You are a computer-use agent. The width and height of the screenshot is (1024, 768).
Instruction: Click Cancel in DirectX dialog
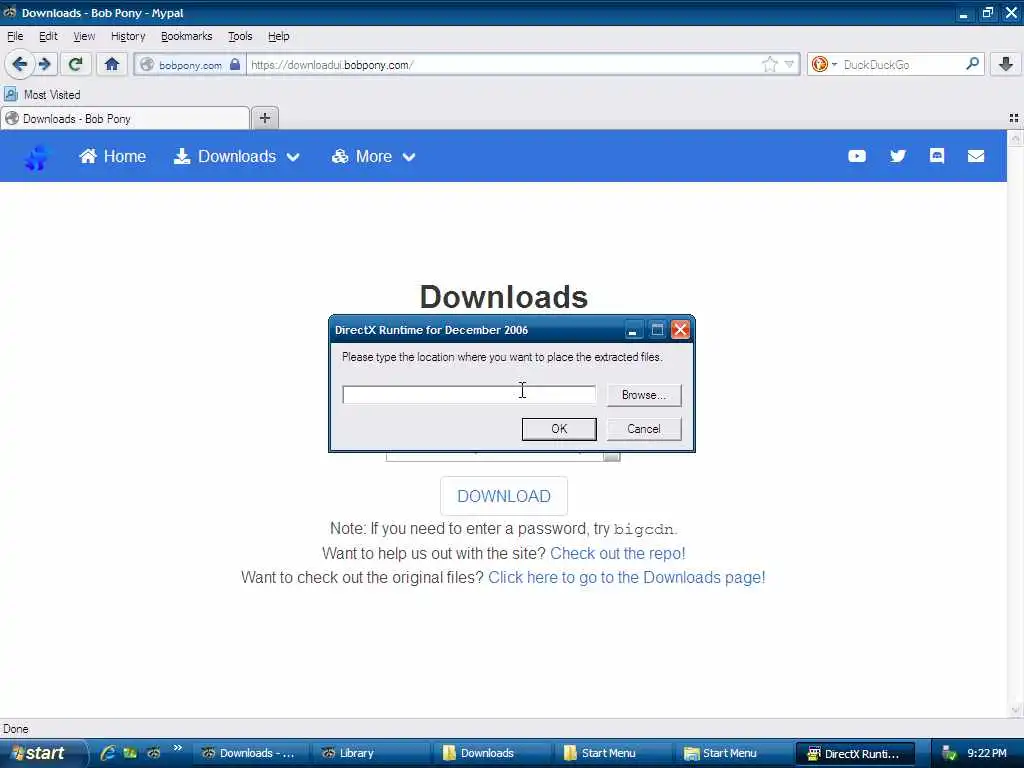tap(644, 429)
